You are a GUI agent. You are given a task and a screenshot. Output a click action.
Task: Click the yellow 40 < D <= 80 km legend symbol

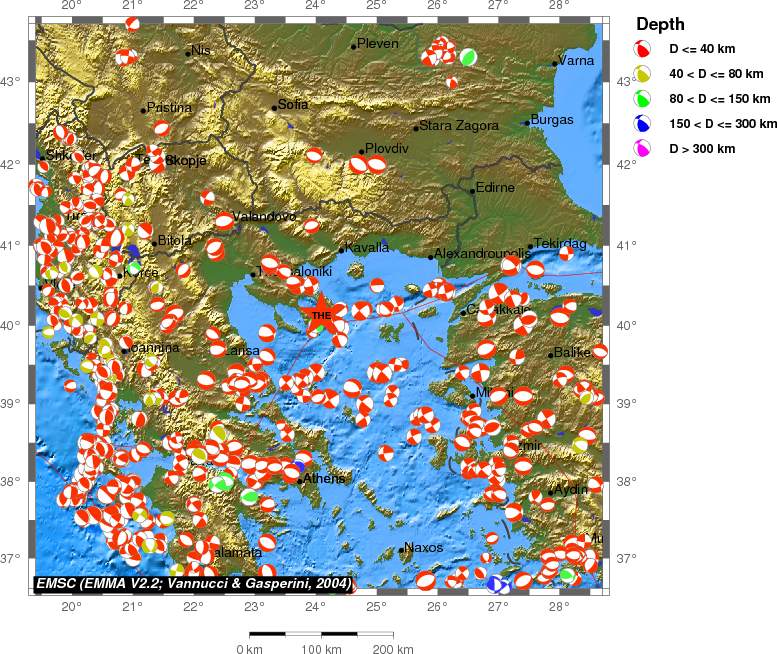[x=643, y=73]
